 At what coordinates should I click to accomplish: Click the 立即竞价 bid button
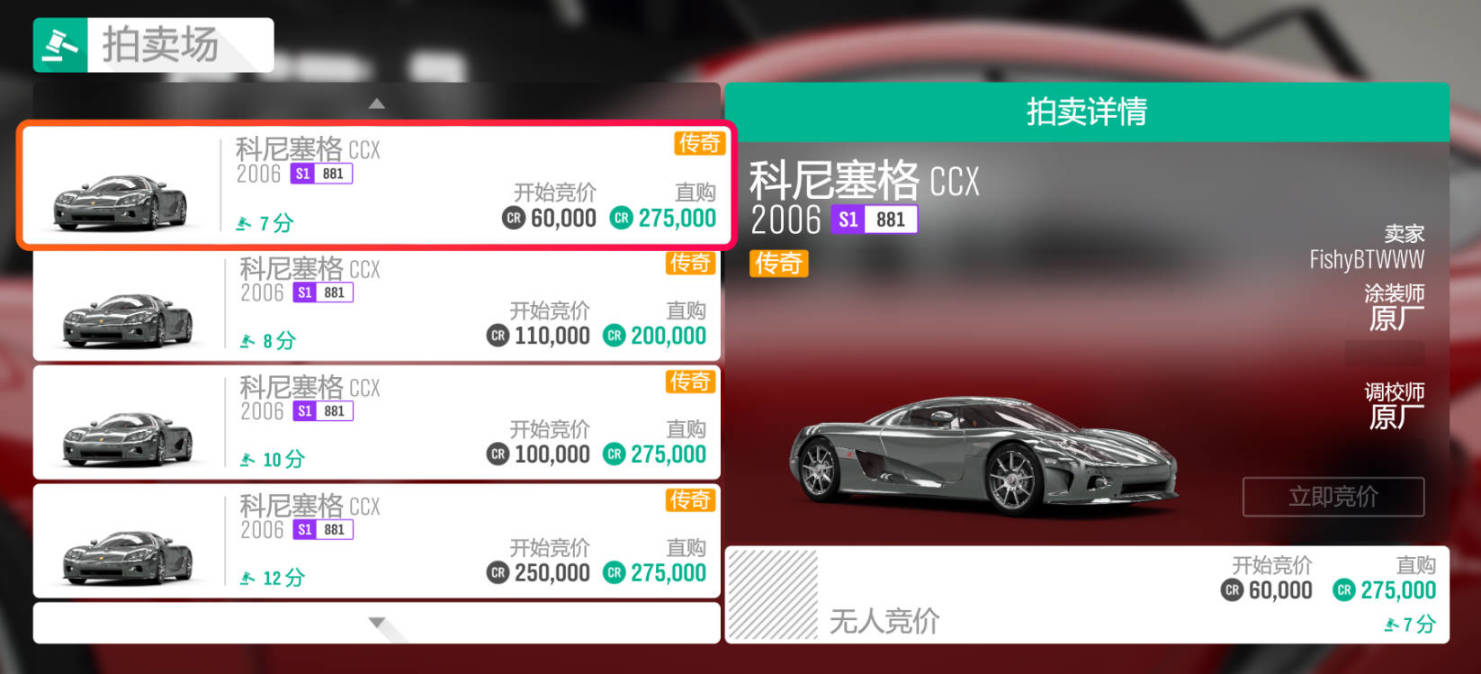click(x=1333, y=497)
